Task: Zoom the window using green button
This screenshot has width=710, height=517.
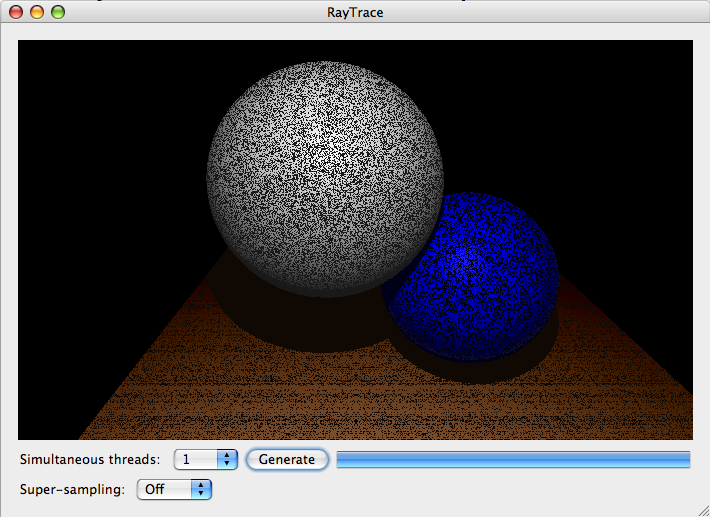Action: tap(57, 13)
